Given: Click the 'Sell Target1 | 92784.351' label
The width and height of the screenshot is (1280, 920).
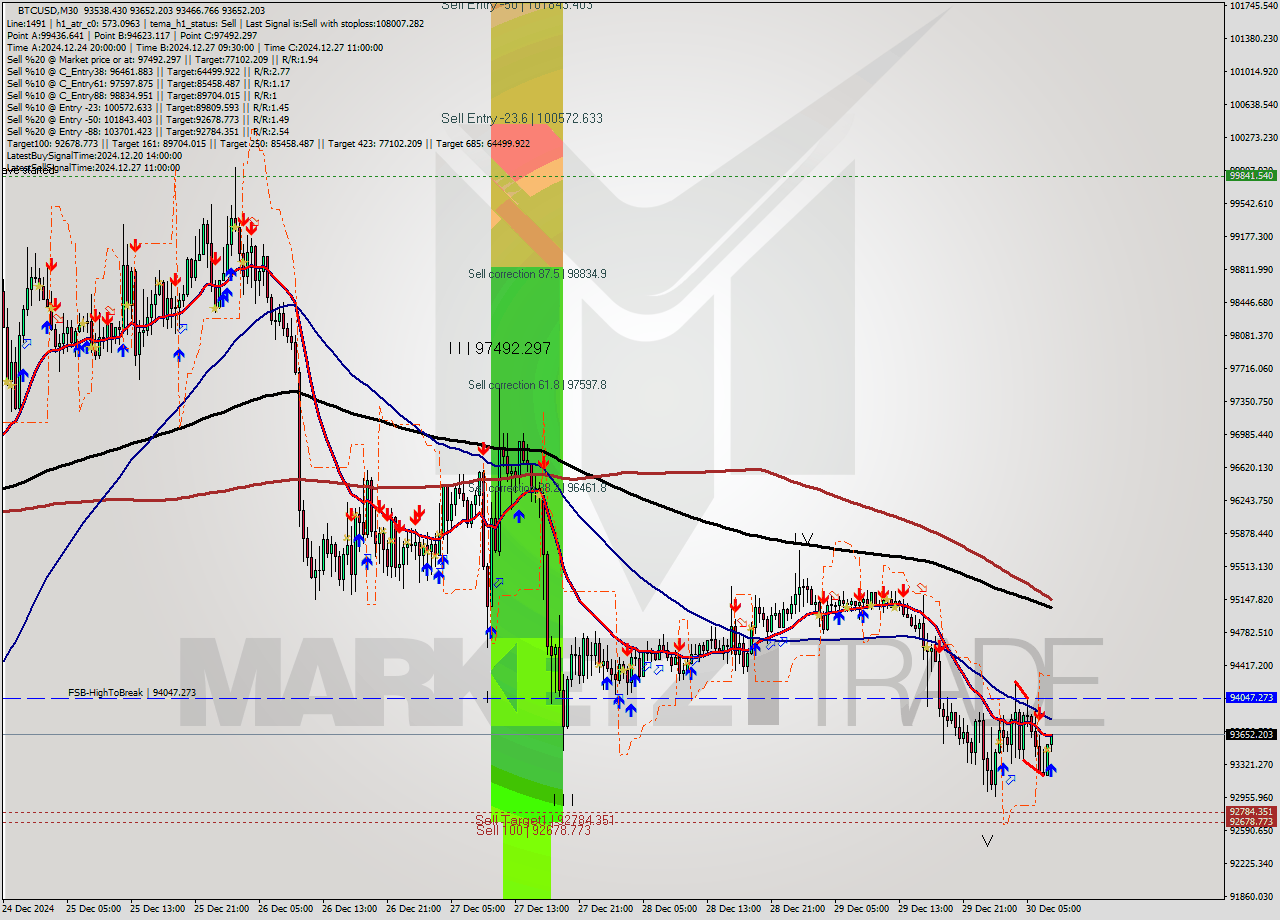Looking at the screenshot, I should tap(545, 820).
